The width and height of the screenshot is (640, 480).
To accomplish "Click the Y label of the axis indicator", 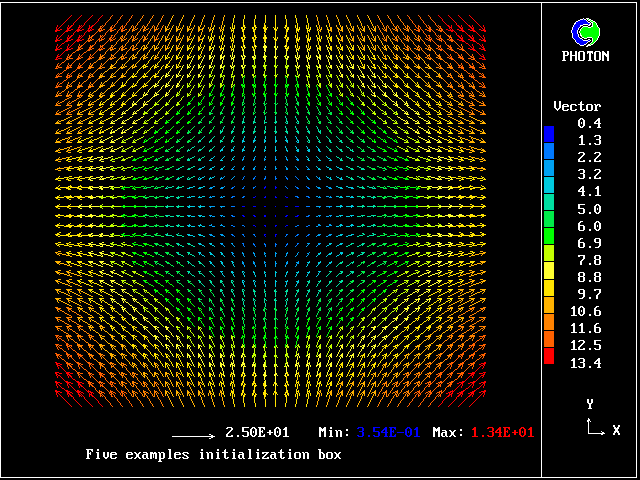I will pos(590,404).
